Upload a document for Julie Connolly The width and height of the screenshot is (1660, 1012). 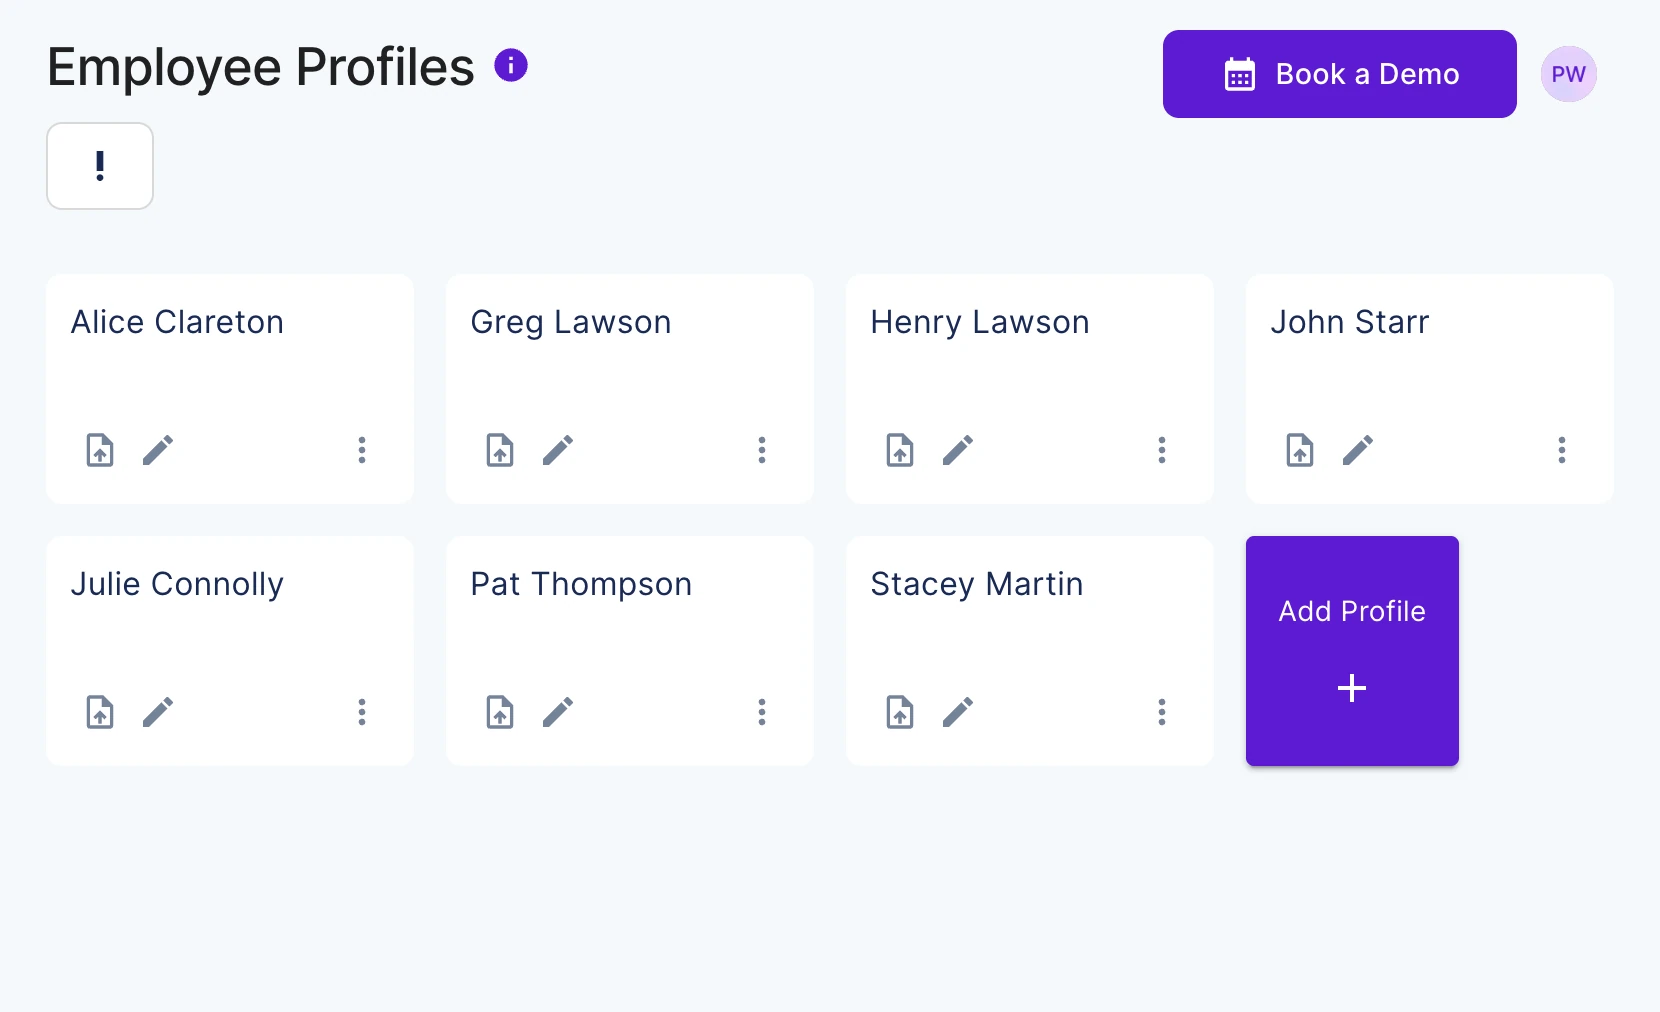point(100,712)
